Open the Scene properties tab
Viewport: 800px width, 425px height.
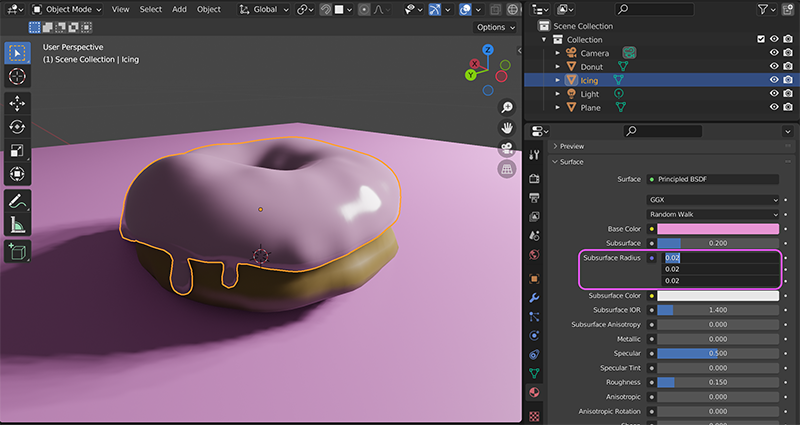pos(534,235)
